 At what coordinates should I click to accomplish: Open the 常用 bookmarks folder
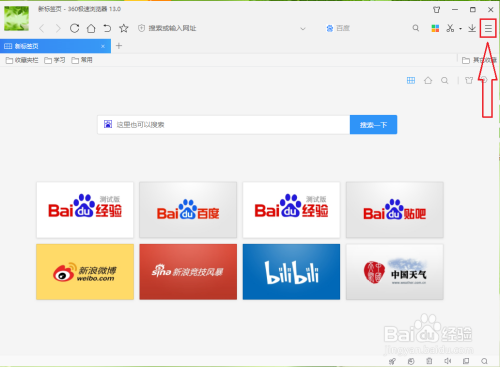(x=82, y=60)
